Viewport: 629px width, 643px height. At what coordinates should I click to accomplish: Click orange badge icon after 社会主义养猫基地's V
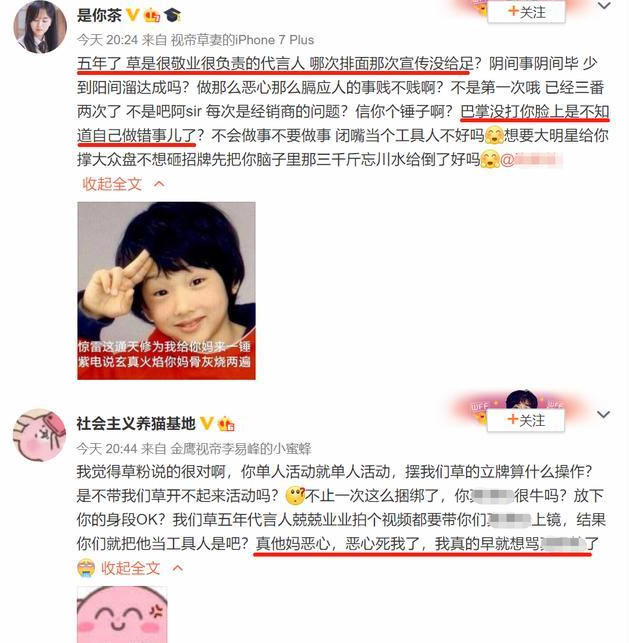coord(226,424)
